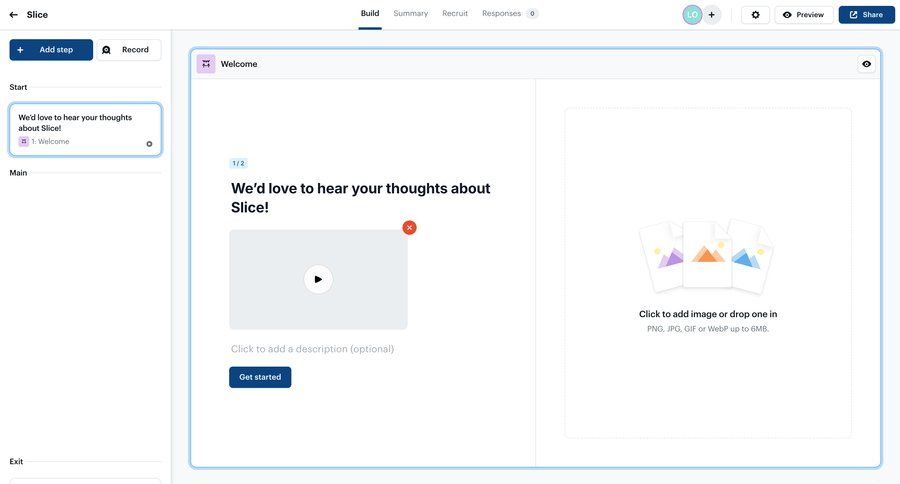Open the Summary tab
900x484 pixels.
pos(410,14)
